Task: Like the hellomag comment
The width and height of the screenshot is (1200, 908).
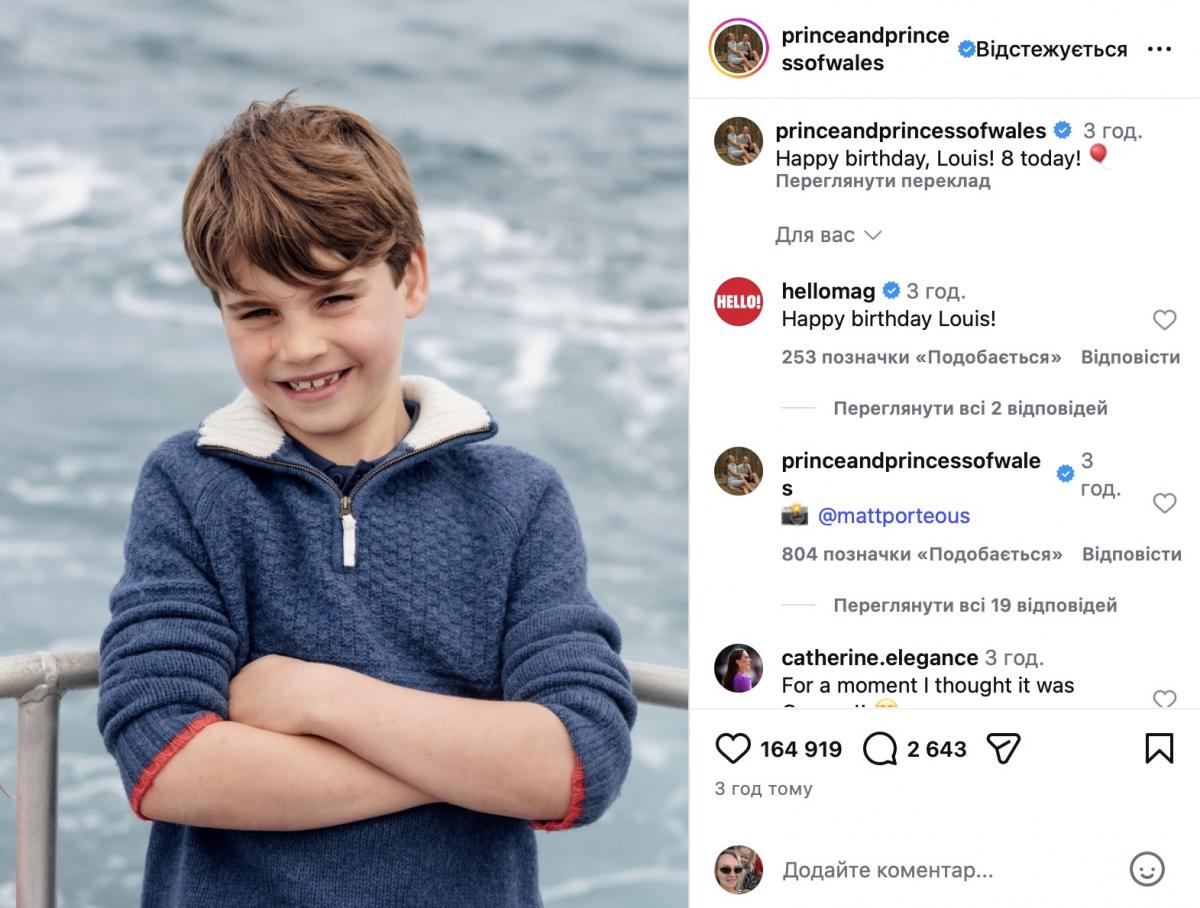Action: (1164, 320)
